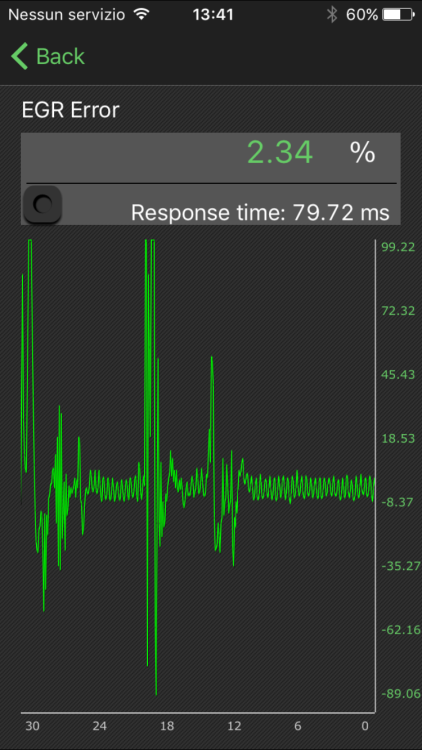This screenshot has height=750, width=422.
Task: Go back using the Back button
Action: tap(48, 56)
